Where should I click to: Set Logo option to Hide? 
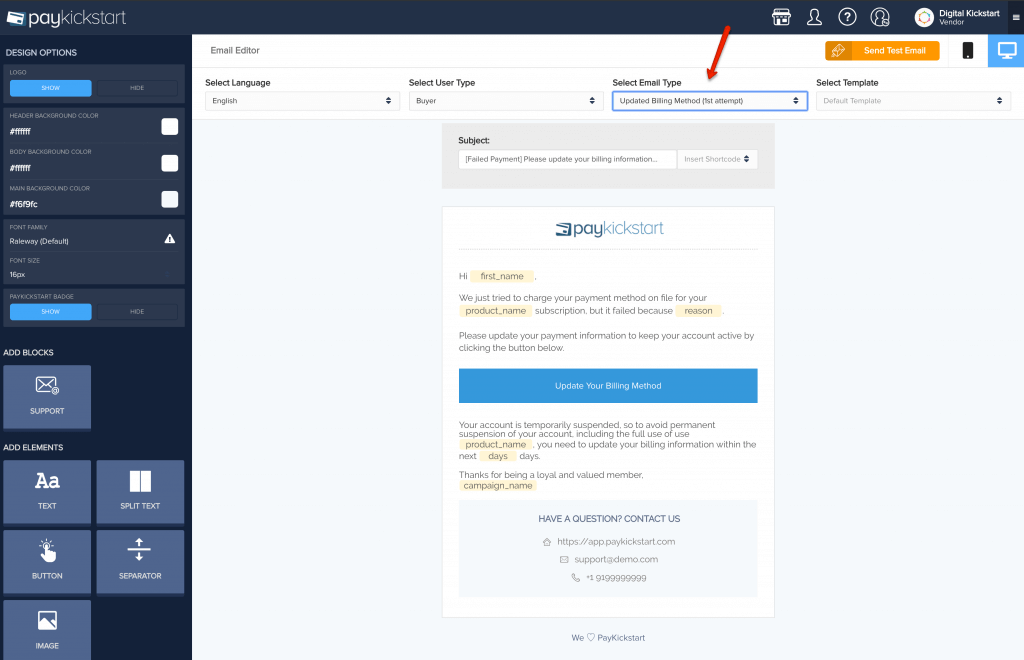tap(137, 88)
